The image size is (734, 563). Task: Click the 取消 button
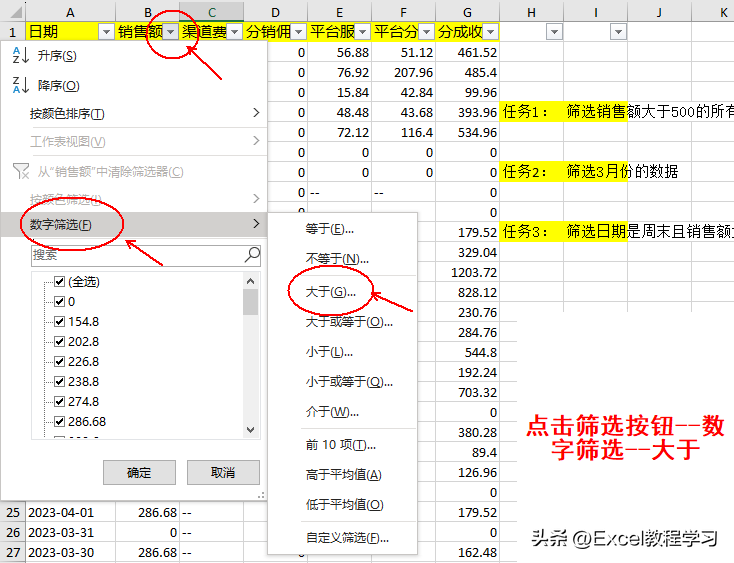[223, 472]
